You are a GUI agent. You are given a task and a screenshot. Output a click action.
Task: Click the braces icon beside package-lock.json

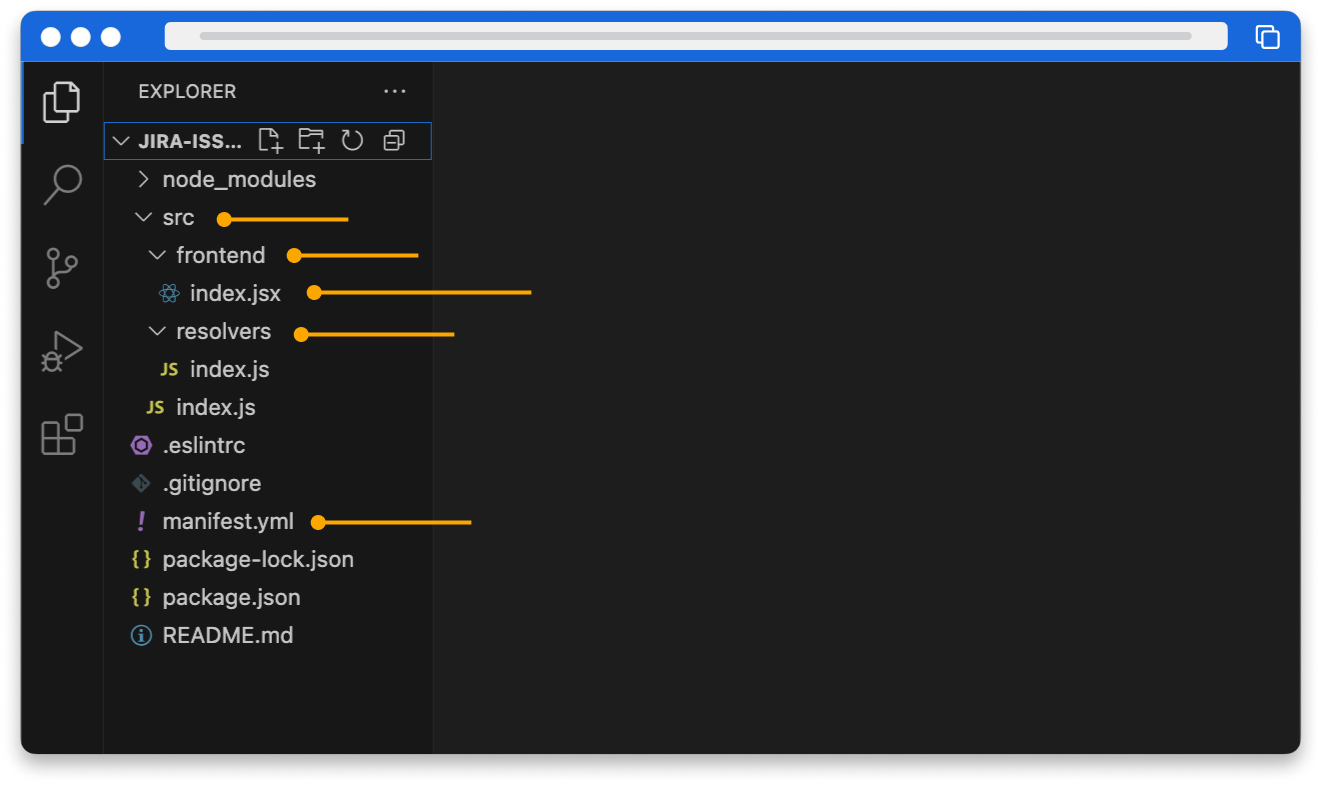pos(141,560)
